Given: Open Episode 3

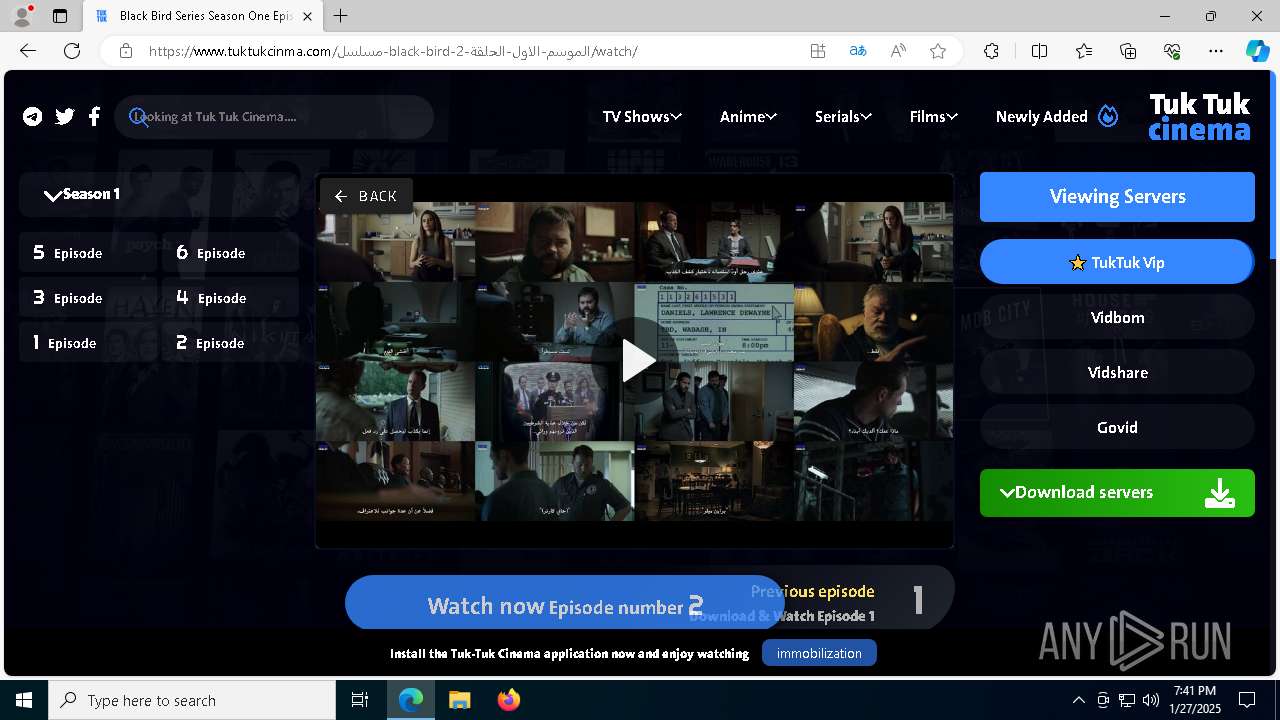Looking at the screenshot, I should tap(88, 298).
